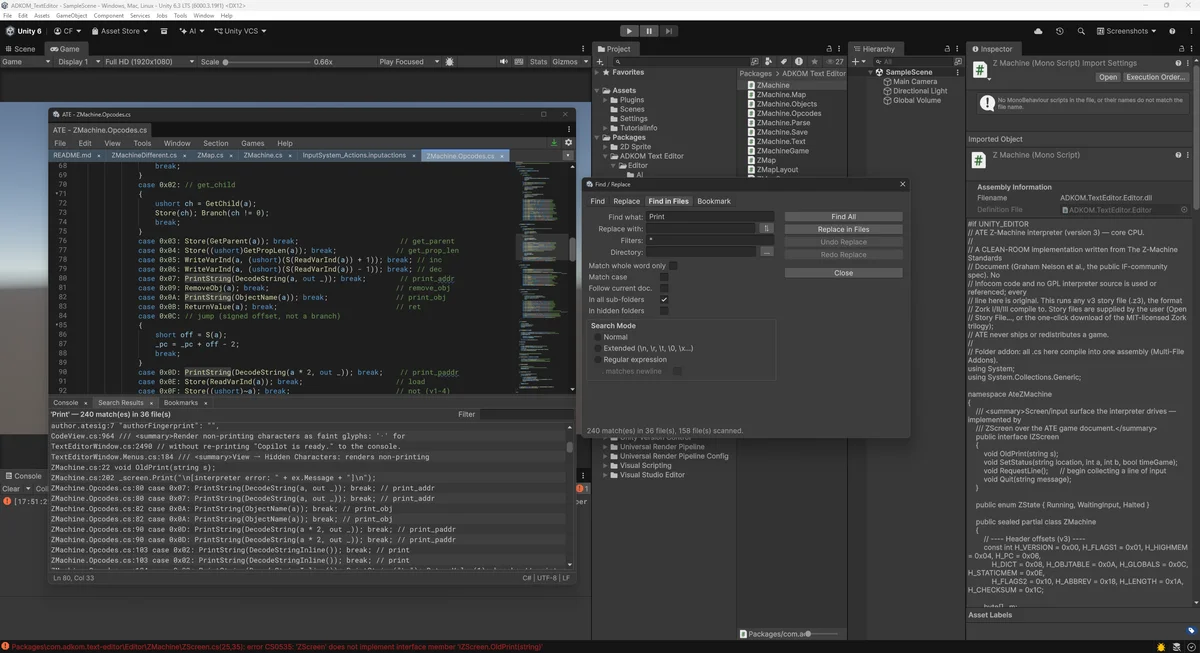Click the green download icon in ATE

[554, 143]
